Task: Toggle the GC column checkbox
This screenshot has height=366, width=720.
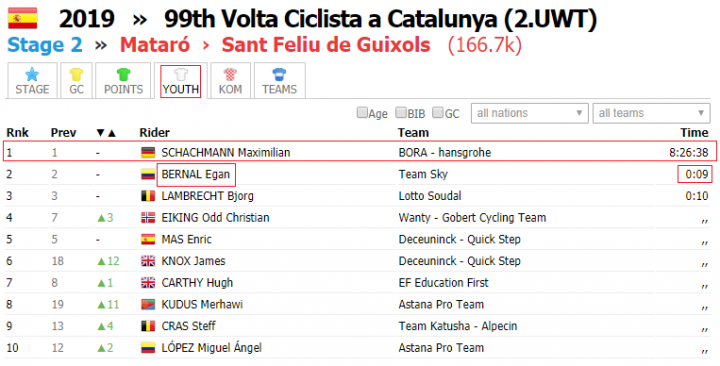Action: [x=438, y=113]
